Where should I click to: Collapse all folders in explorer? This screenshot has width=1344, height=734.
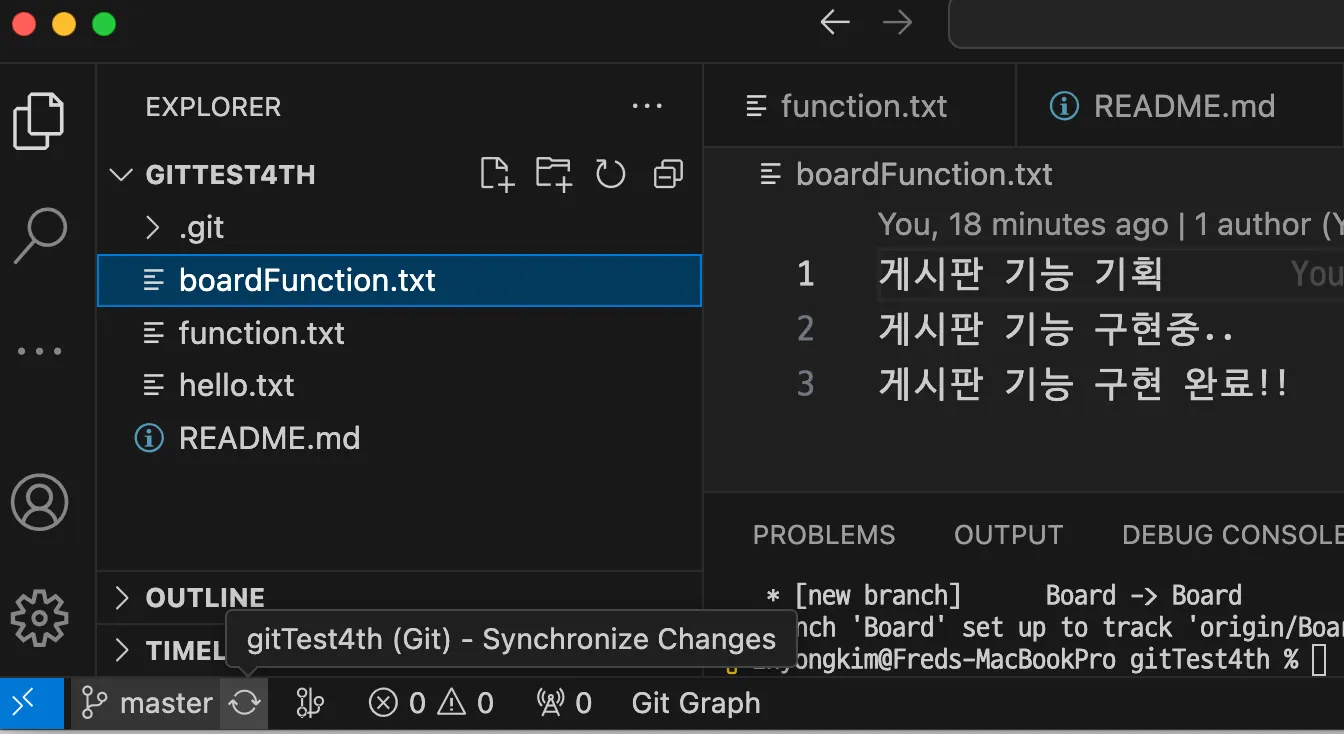(x=667, y=175)
